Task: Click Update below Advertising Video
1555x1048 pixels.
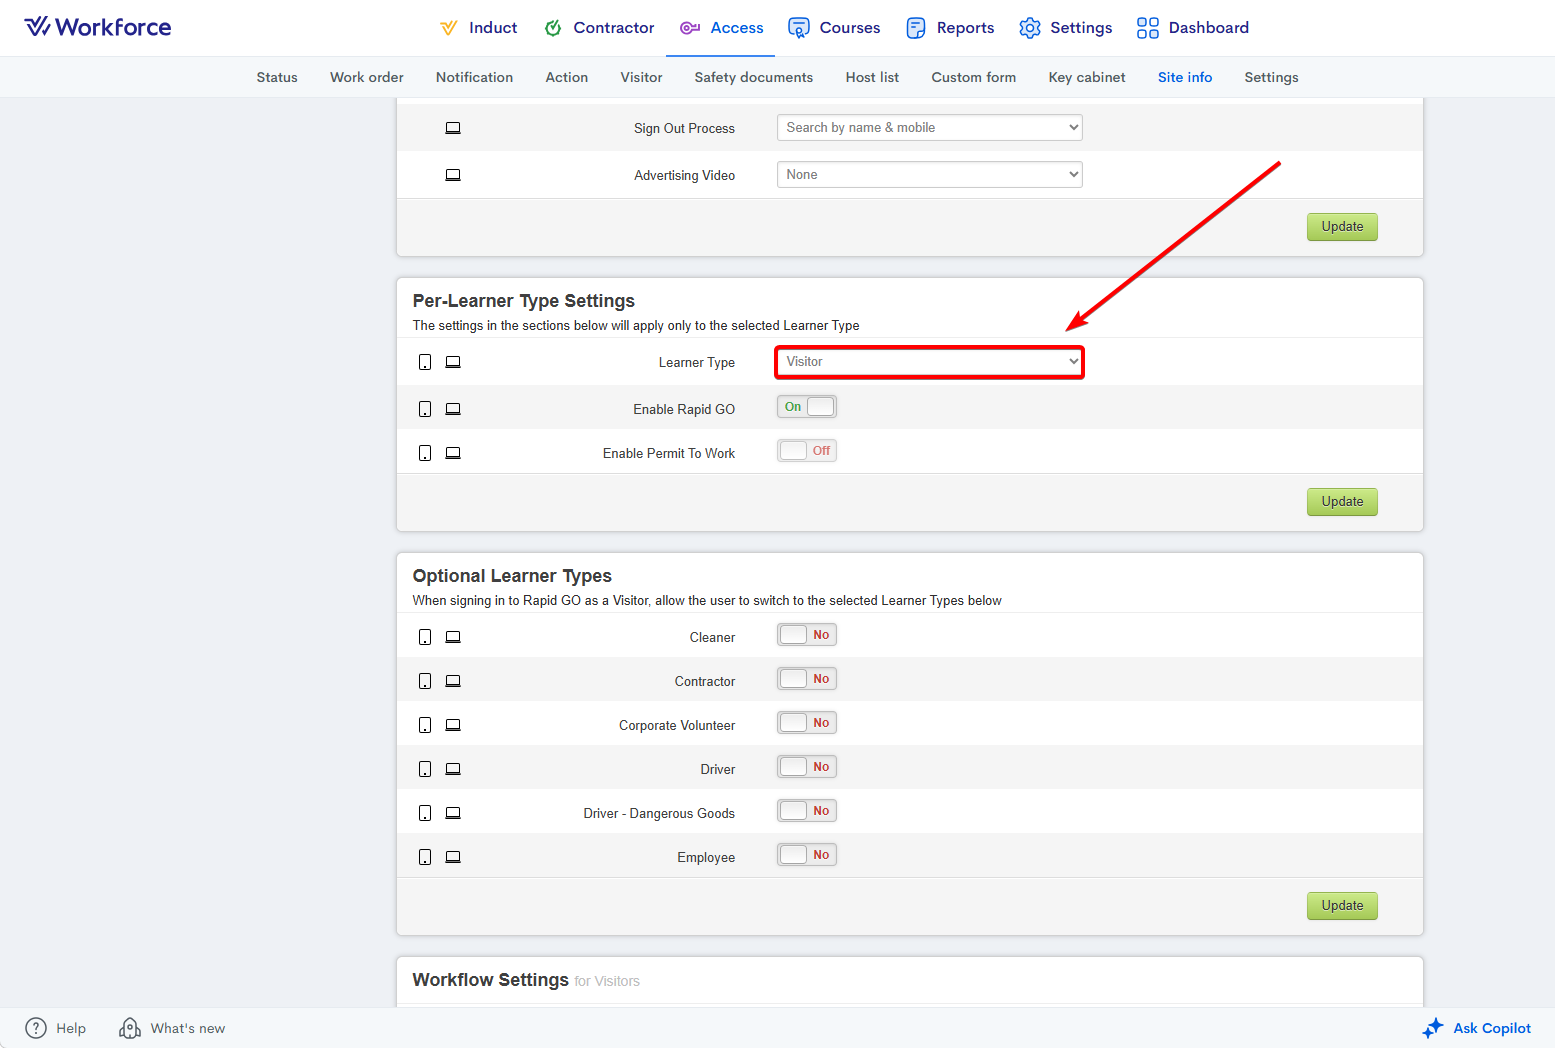Action: (1342, 227)
